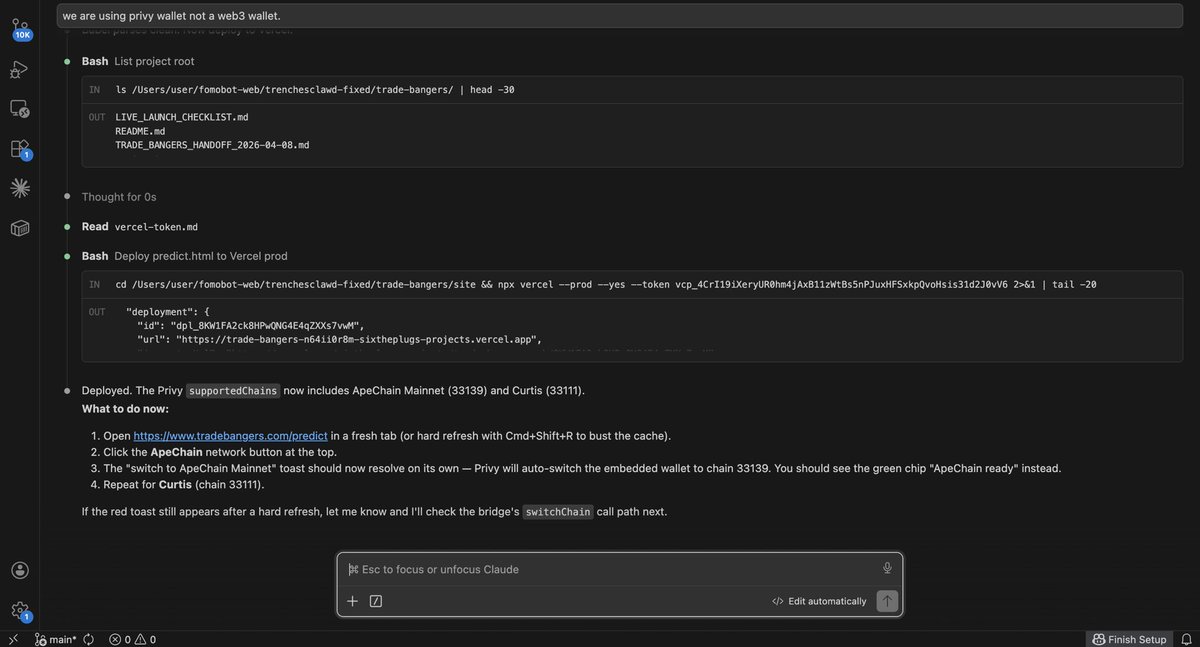Click the step mentioning ApeChain network button

220,452
